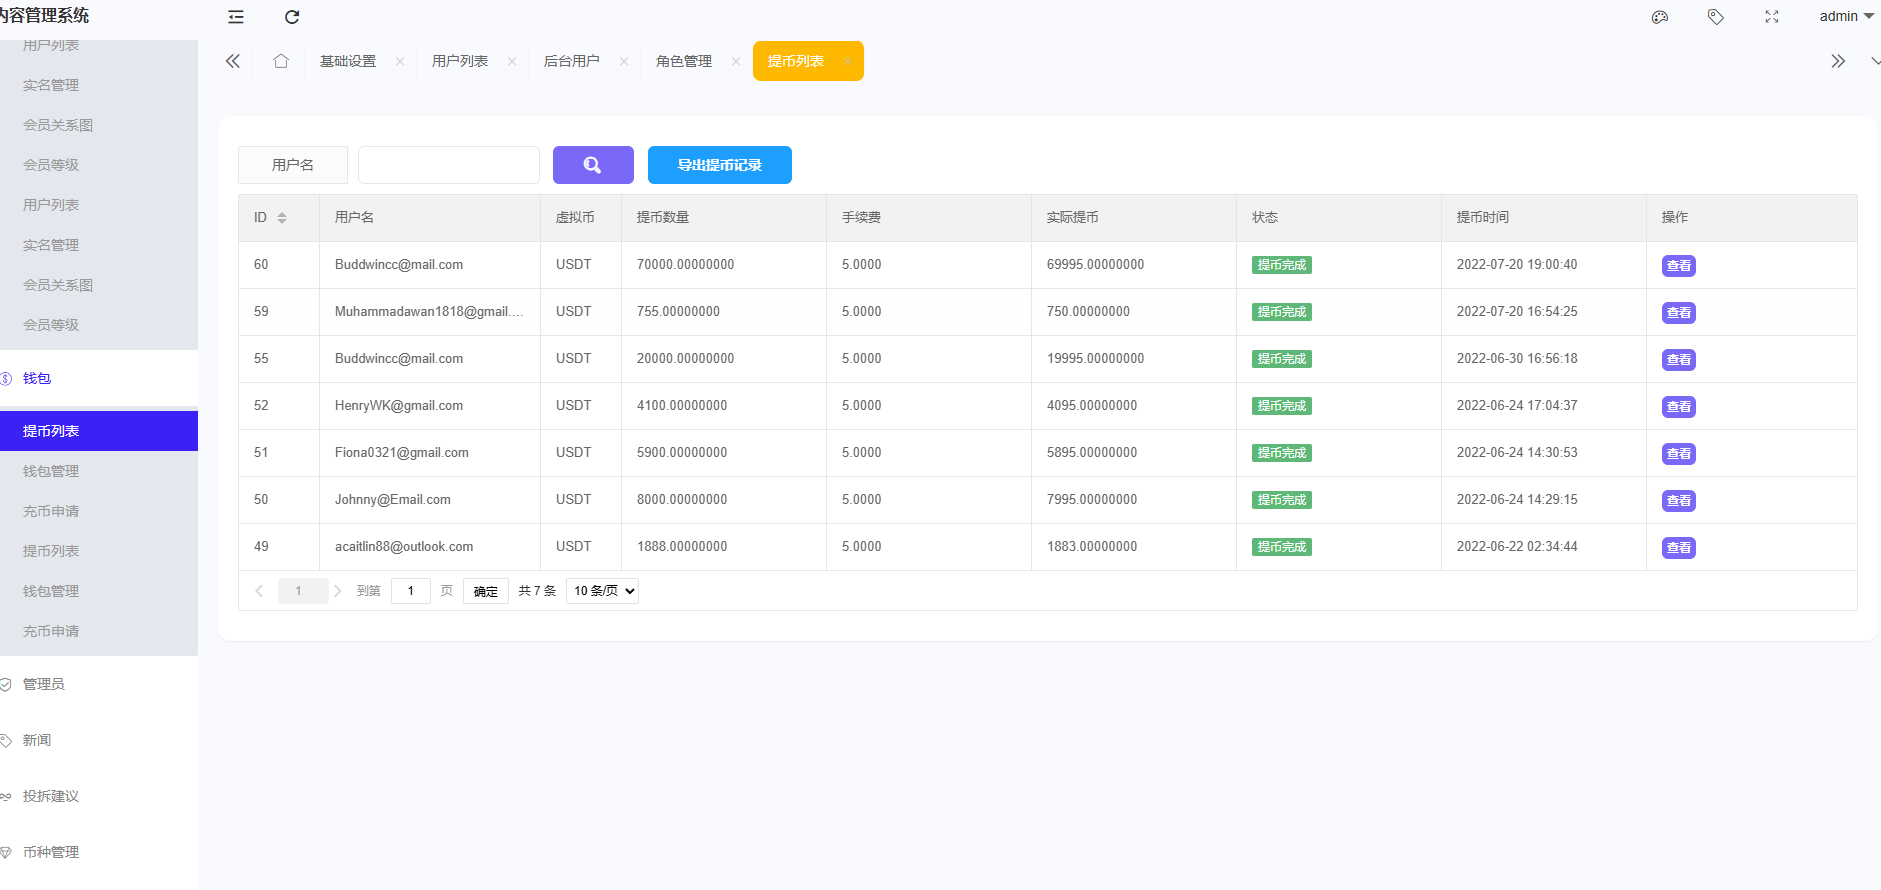1881x890 pixels.
Task: Expand the 币种管理 sidebar section
Action: point(51,852)
